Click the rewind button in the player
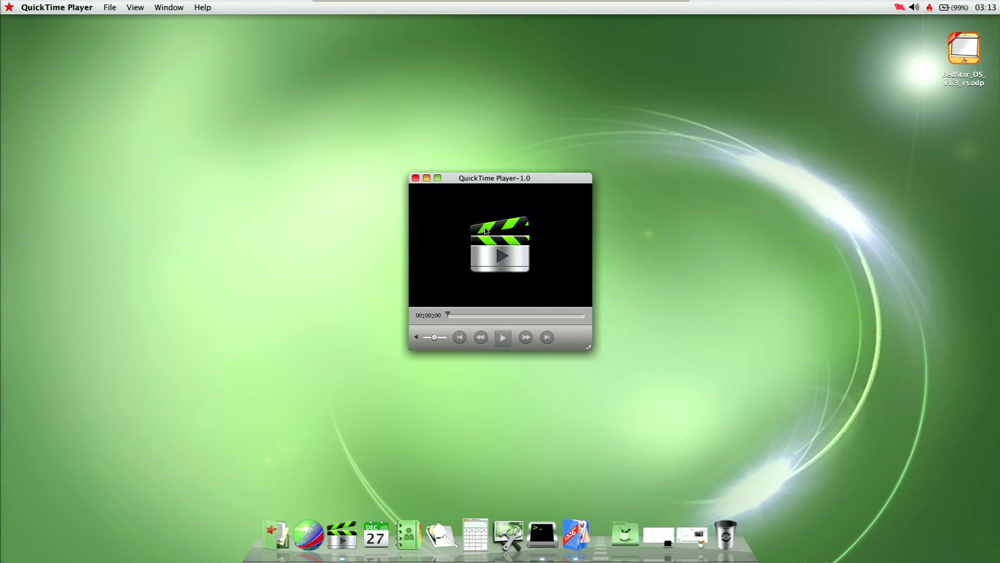This screenshot has height=563, width=1000. tap(481, 338)
